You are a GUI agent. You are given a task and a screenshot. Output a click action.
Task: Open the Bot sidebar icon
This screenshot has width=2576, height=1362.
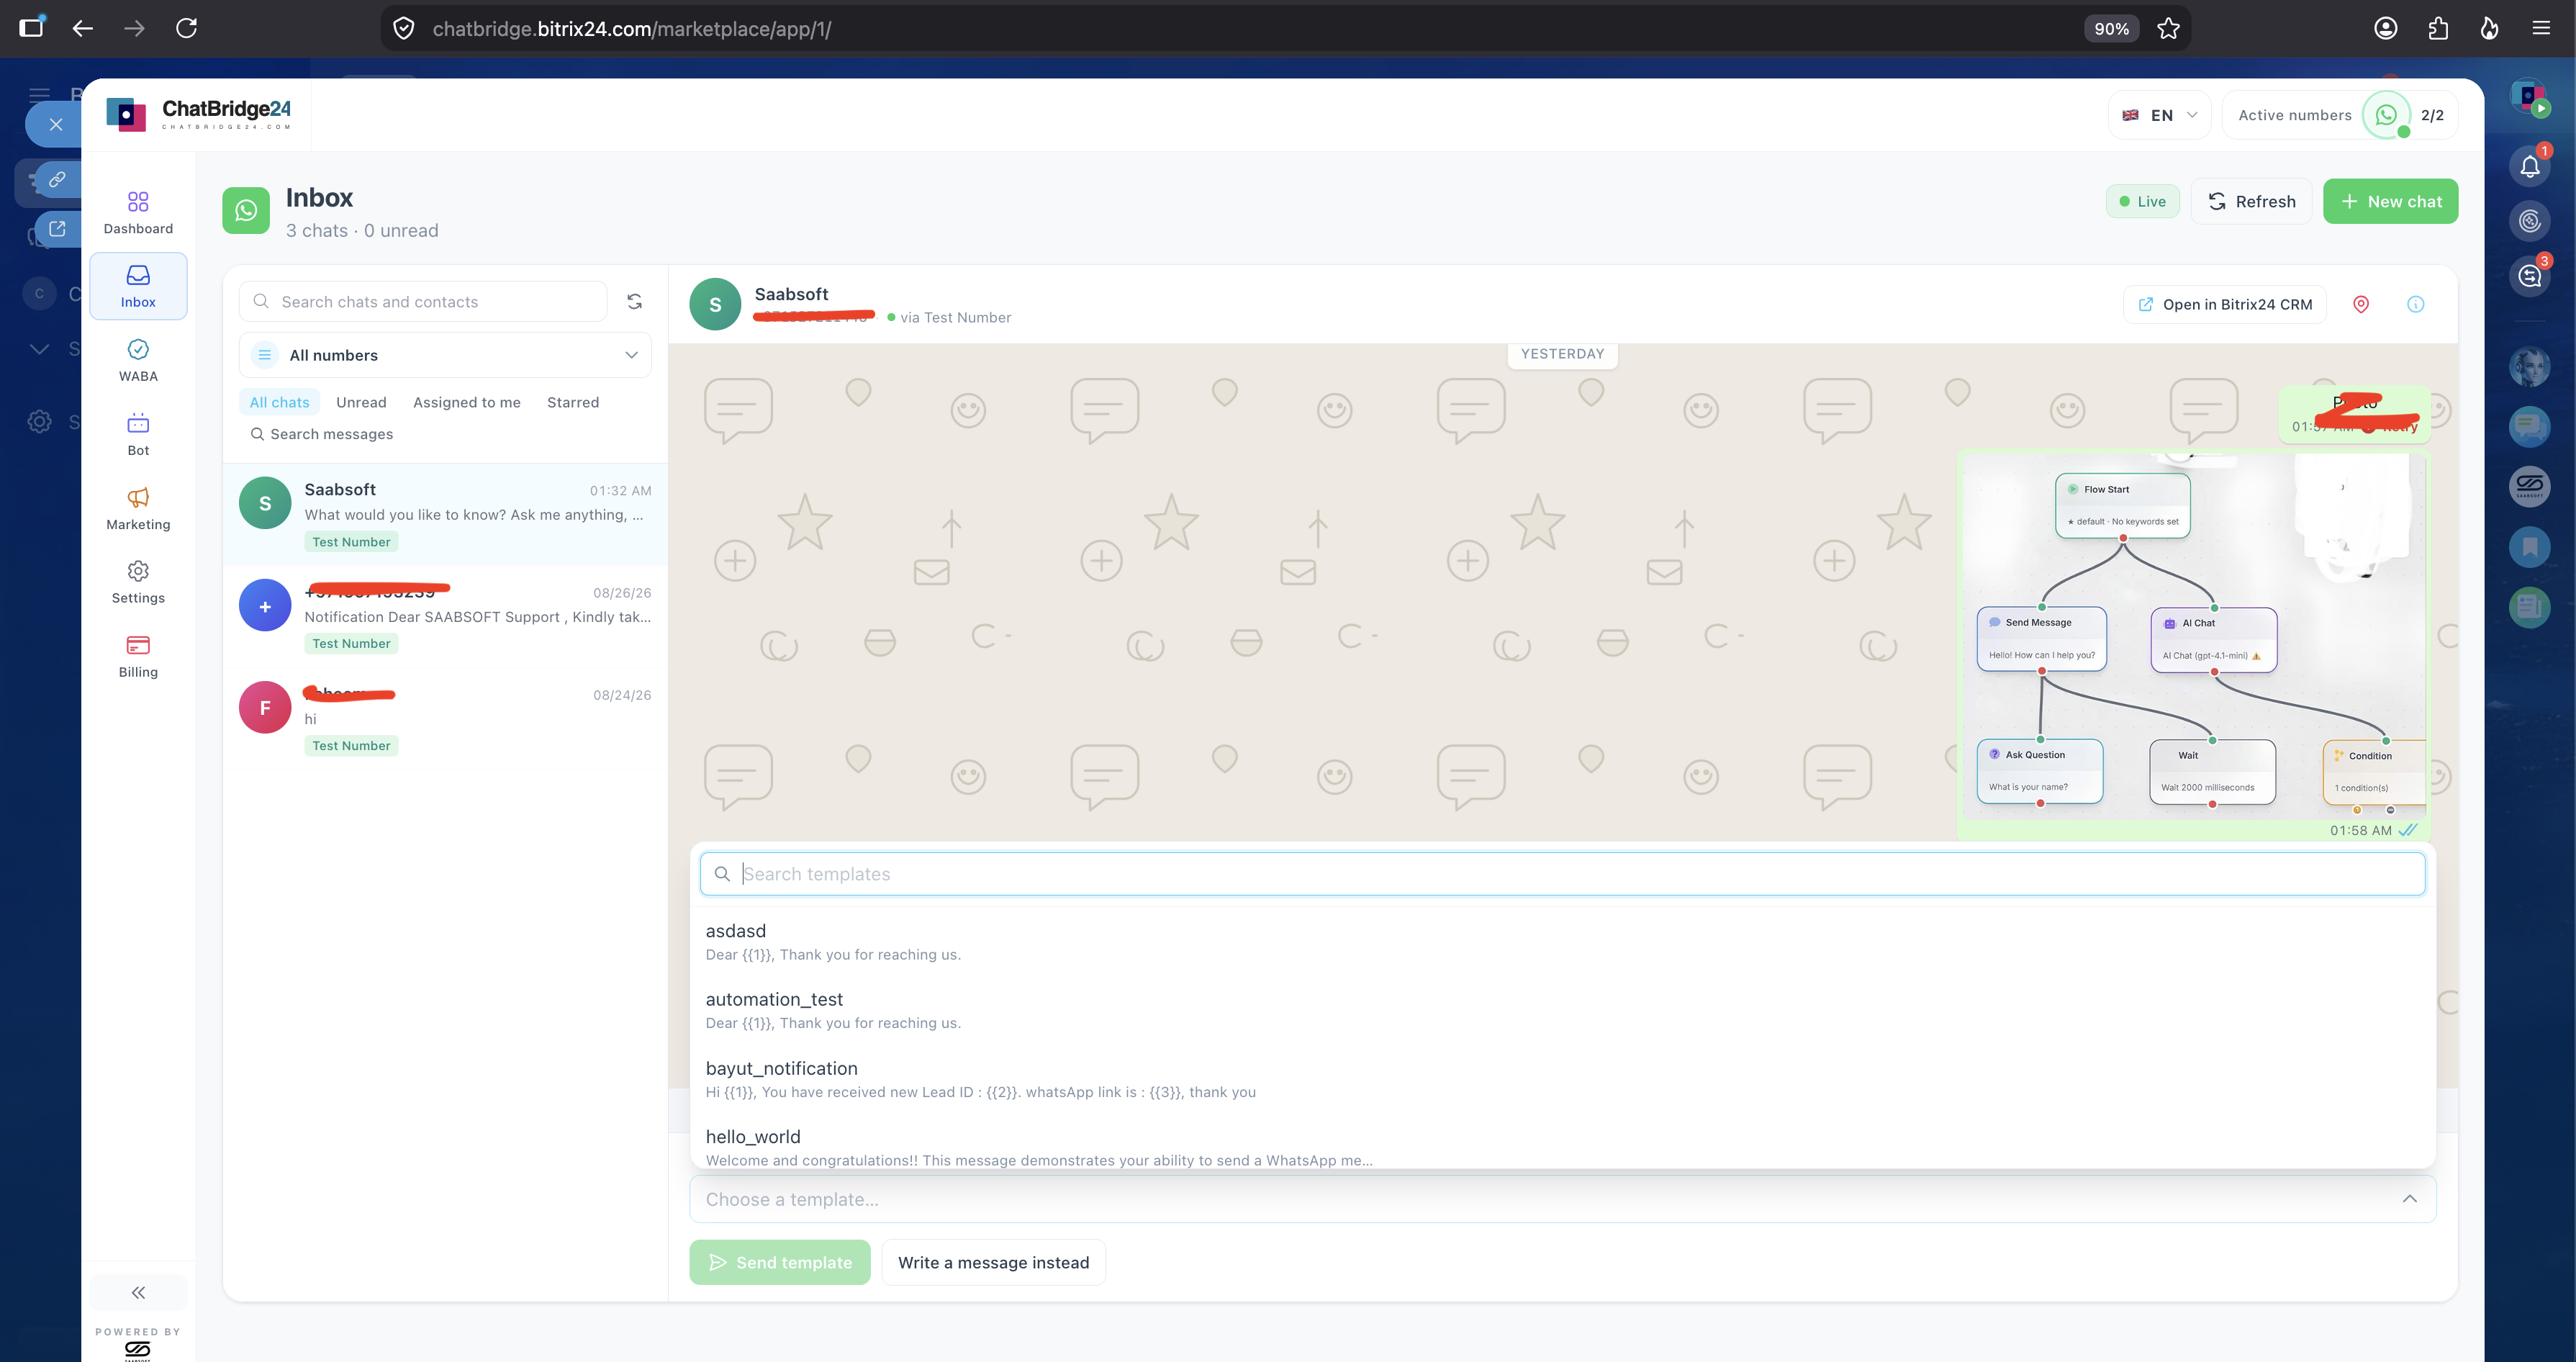138,423
